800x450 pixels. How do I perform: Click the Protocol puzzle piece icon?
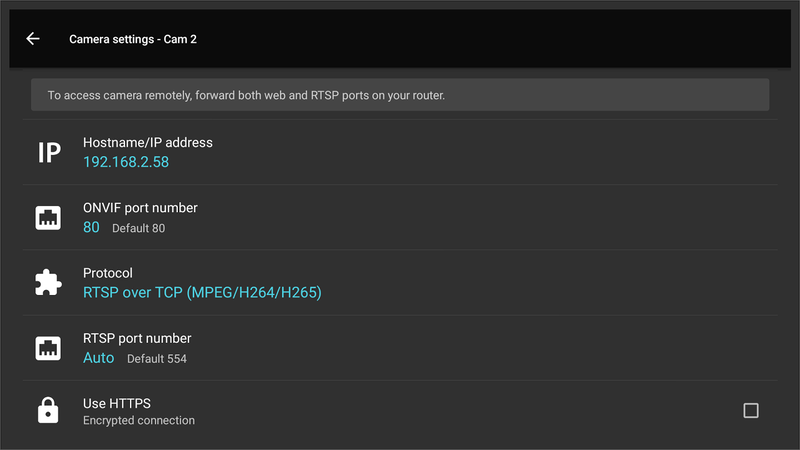(48, 283)
